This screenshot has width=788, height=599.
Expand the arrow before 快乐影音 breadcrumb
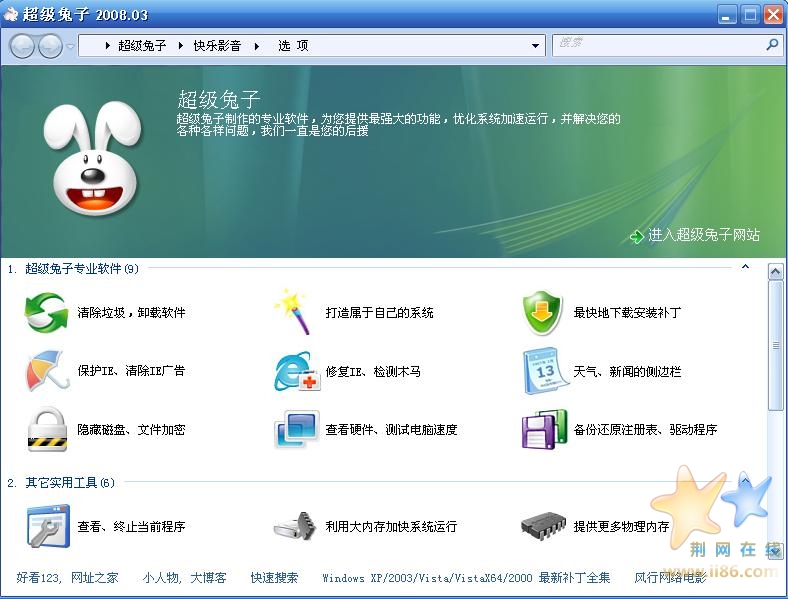pos(181,46)
